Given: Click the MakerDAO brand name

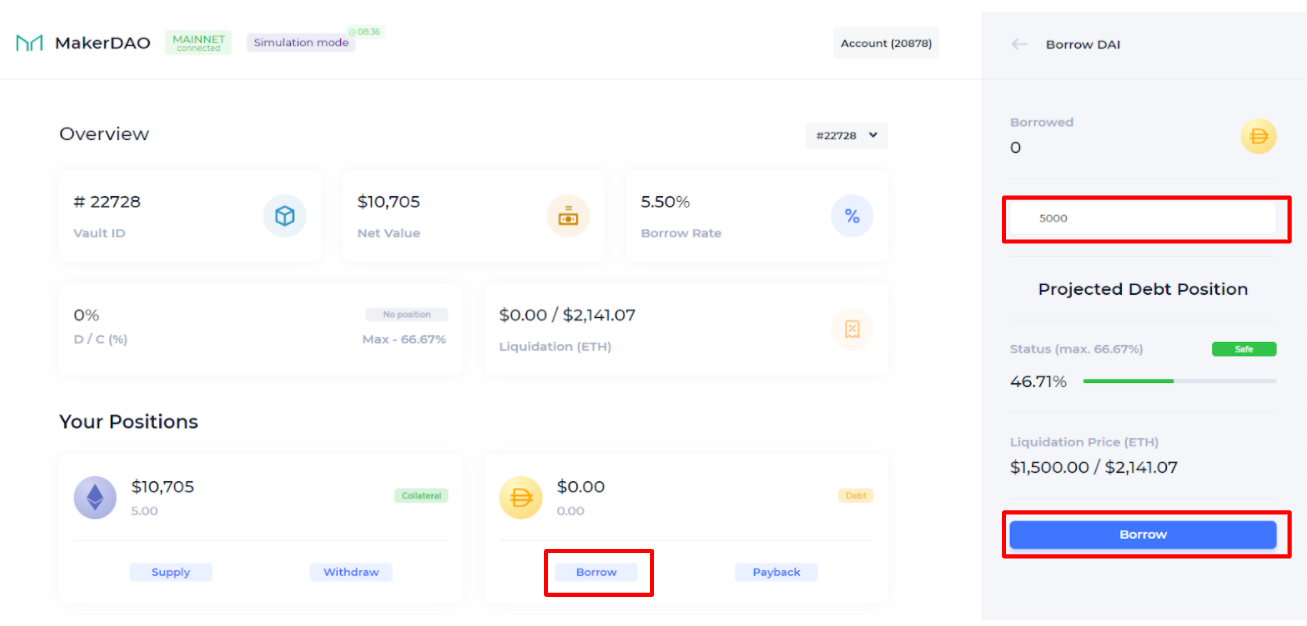Looking at the screenshot, I should pyautogui.click(x=103, y=43).
